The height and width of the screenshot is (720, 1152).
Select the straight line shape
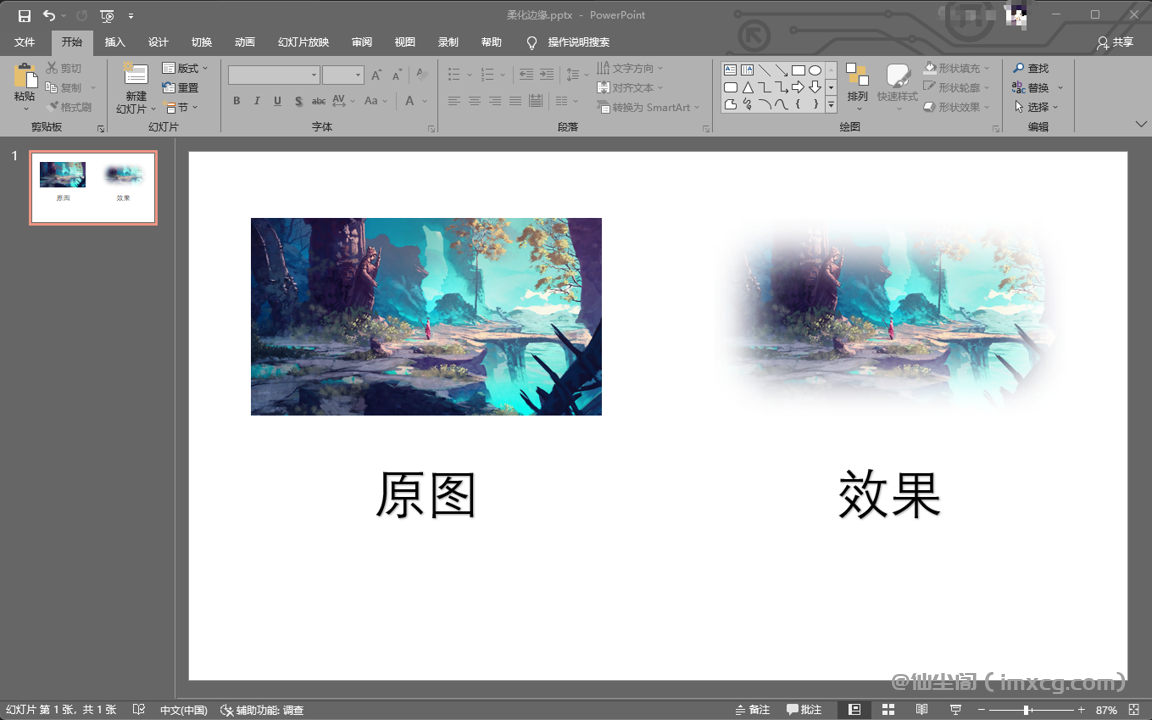[764, 71]
